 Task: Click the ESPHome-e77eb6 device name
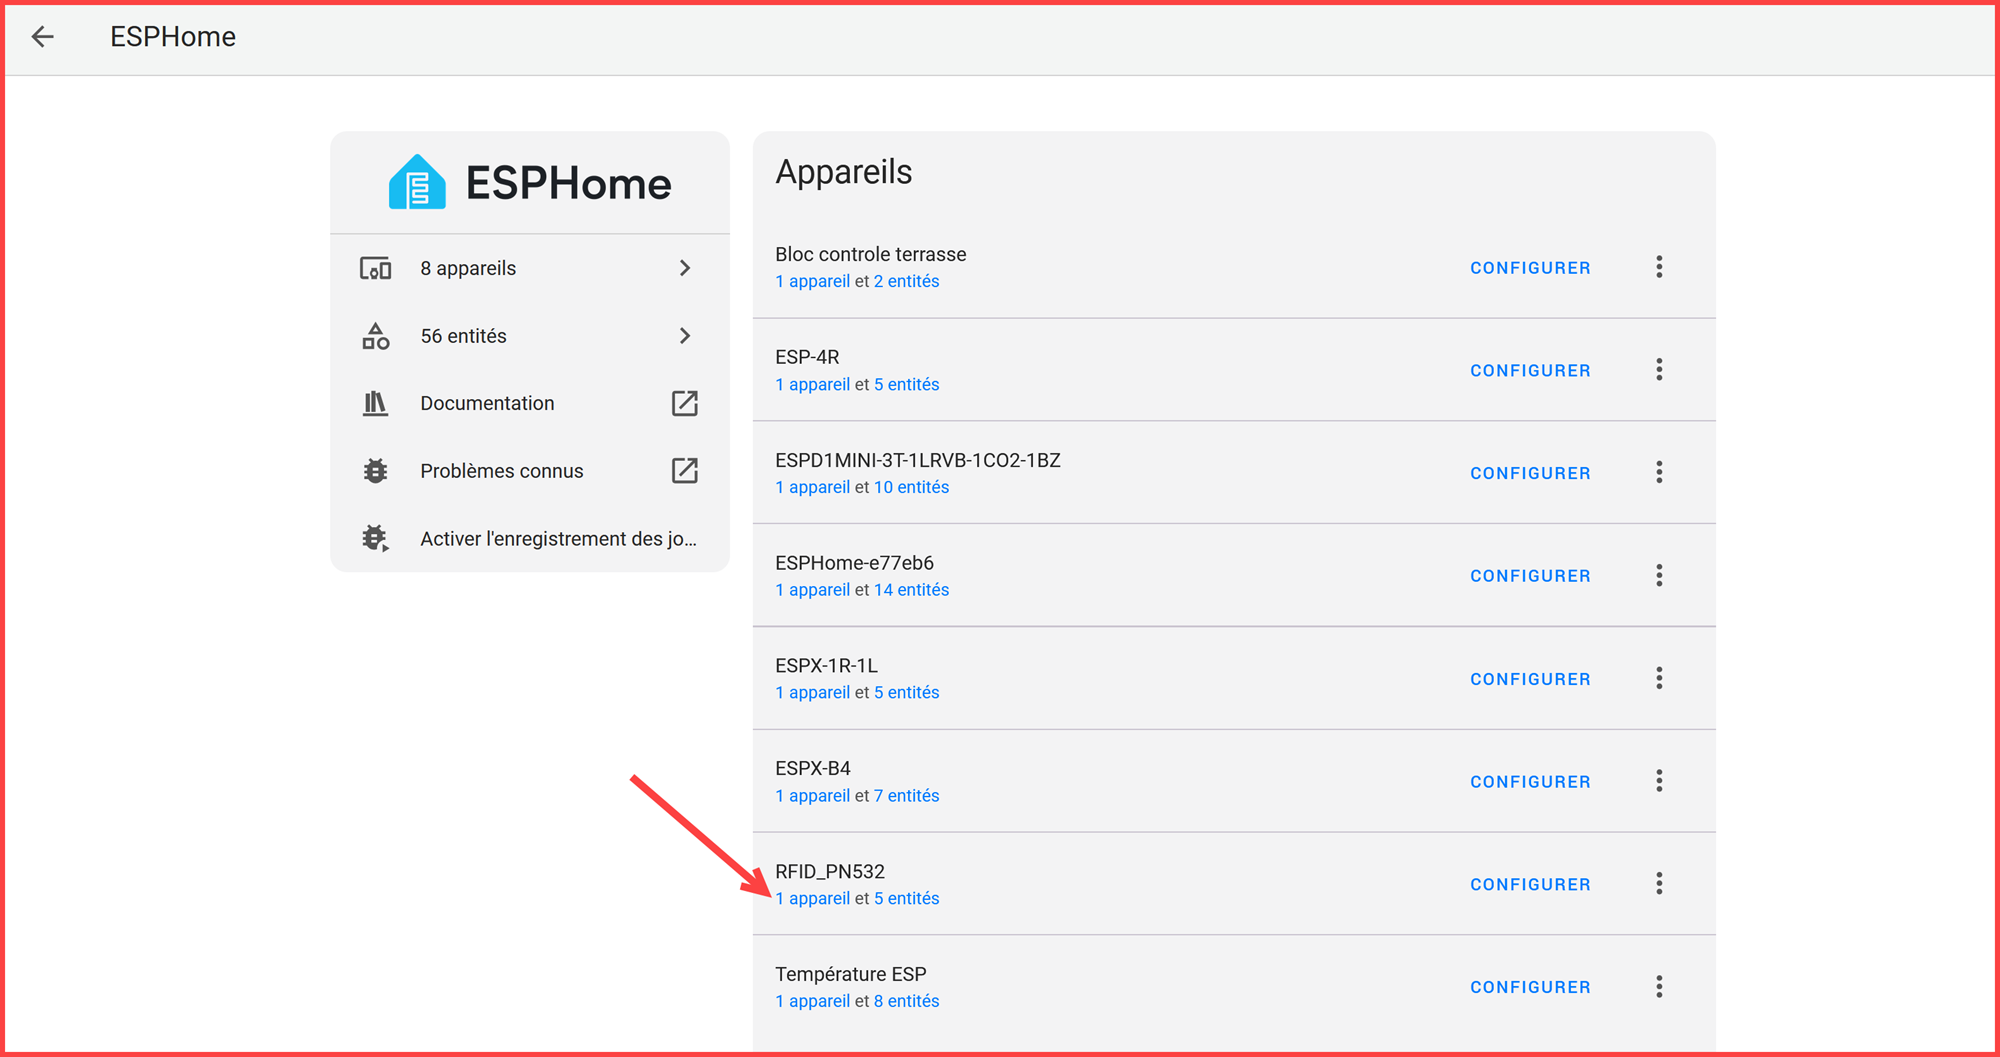[x=855, y=563]
